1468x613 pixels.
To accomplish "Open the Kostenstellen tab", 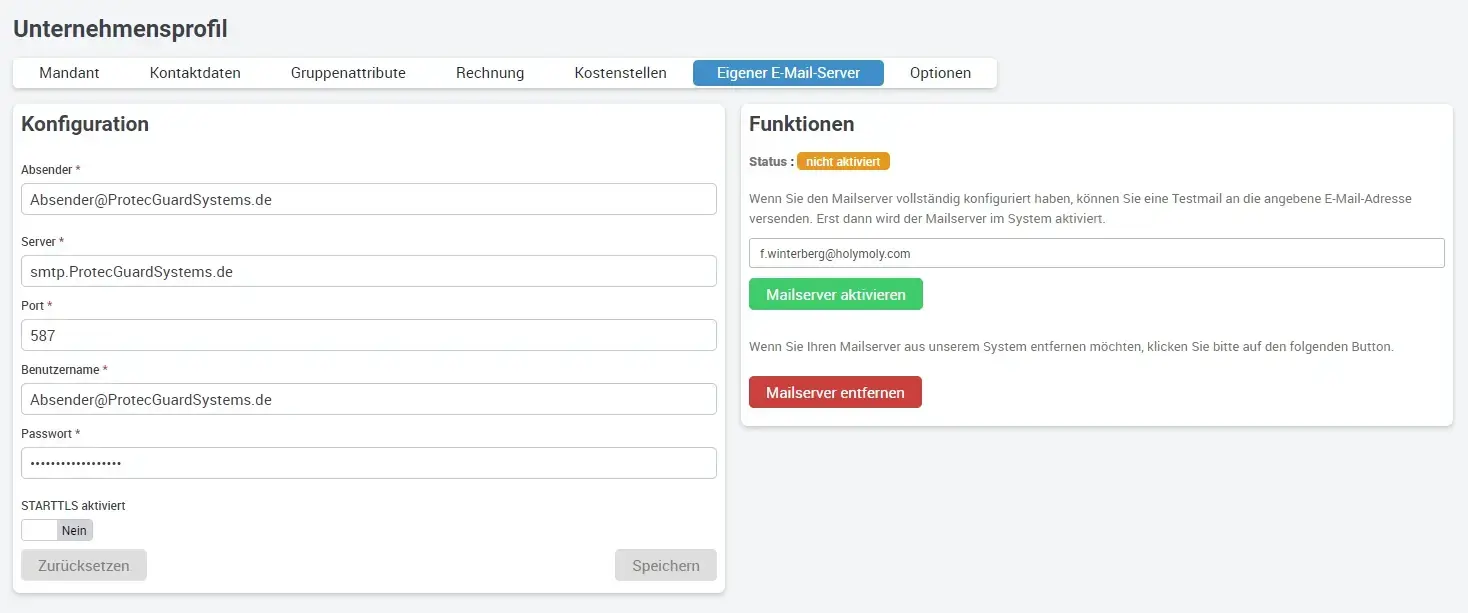I will [620, 73].
